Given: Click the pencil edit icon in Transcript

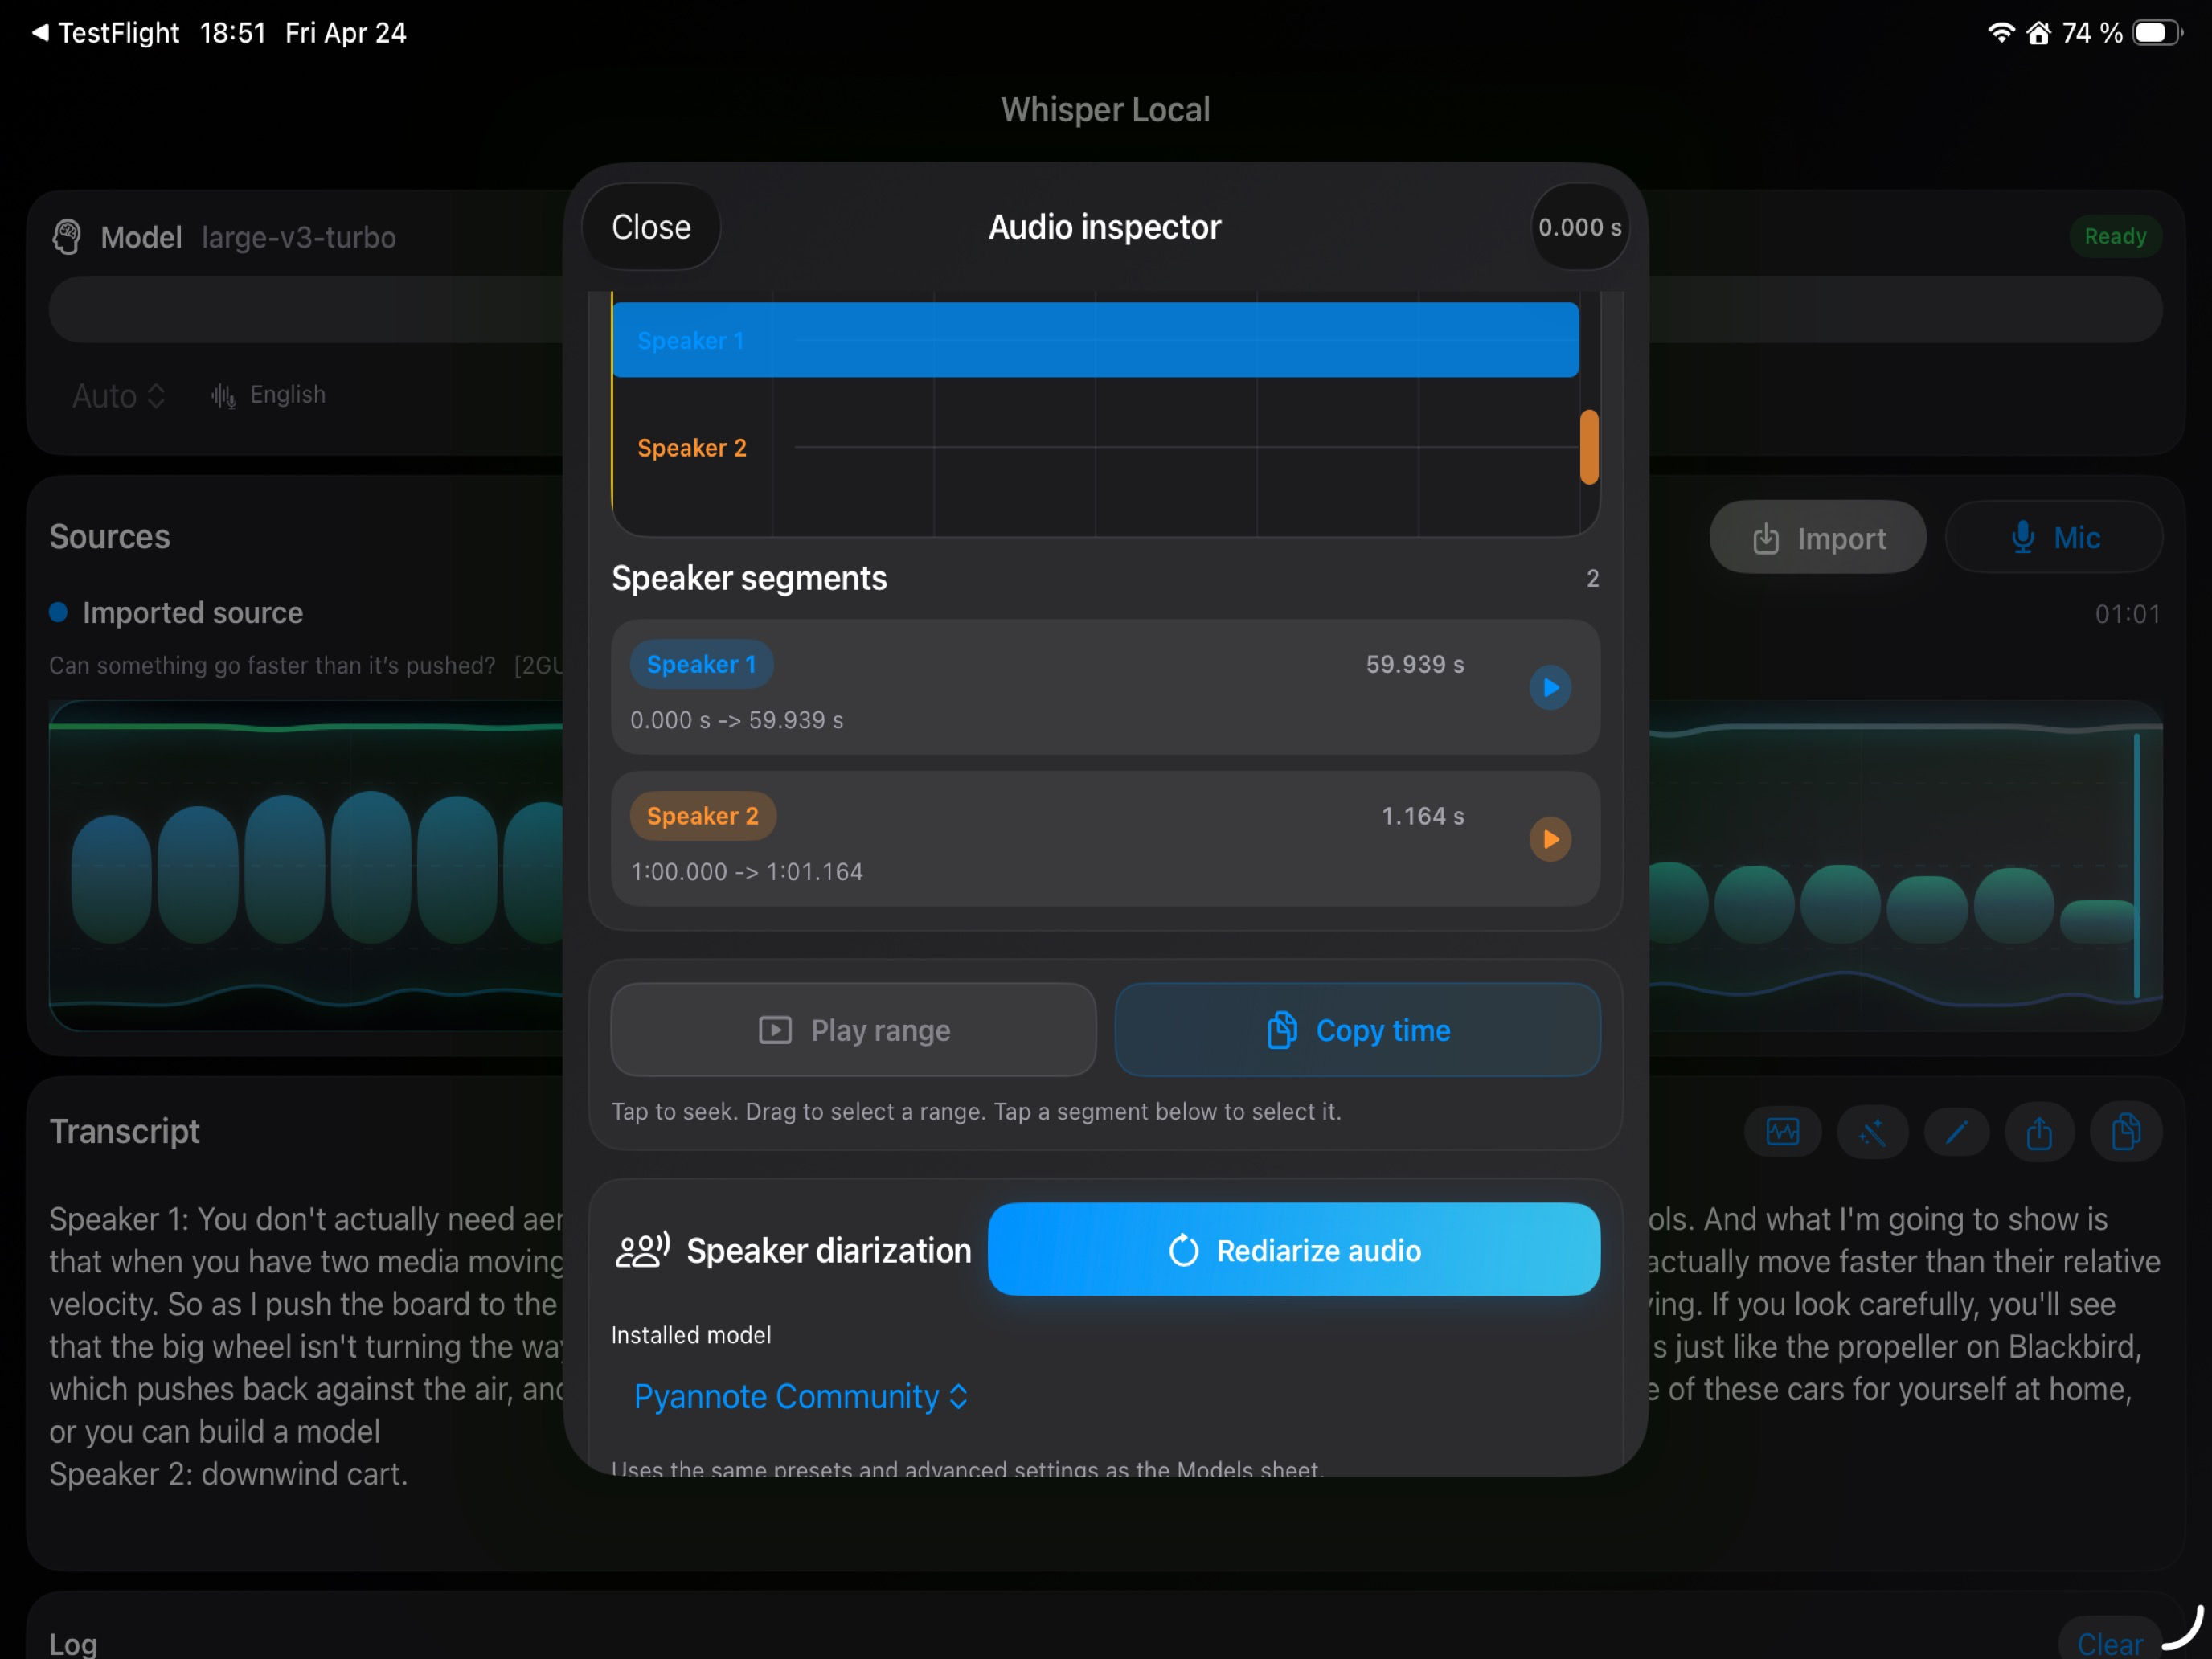Looking at the screenshot, I should pos(1956,1132).
